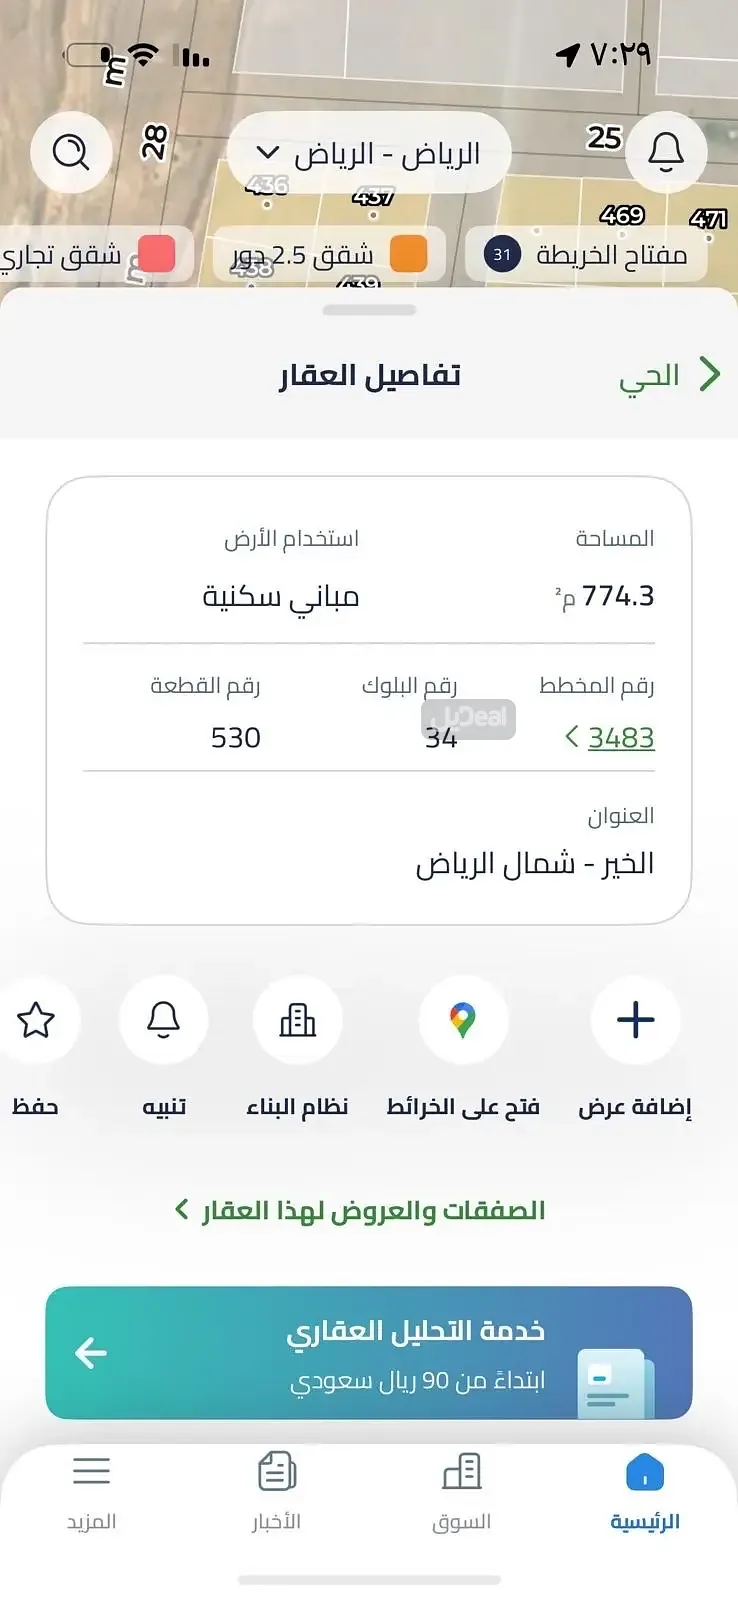Image resolution: width=738 pixels, height=1600 pixels.
Task: Tap the search magnifier icon
Action: click(x=70, y=152)
